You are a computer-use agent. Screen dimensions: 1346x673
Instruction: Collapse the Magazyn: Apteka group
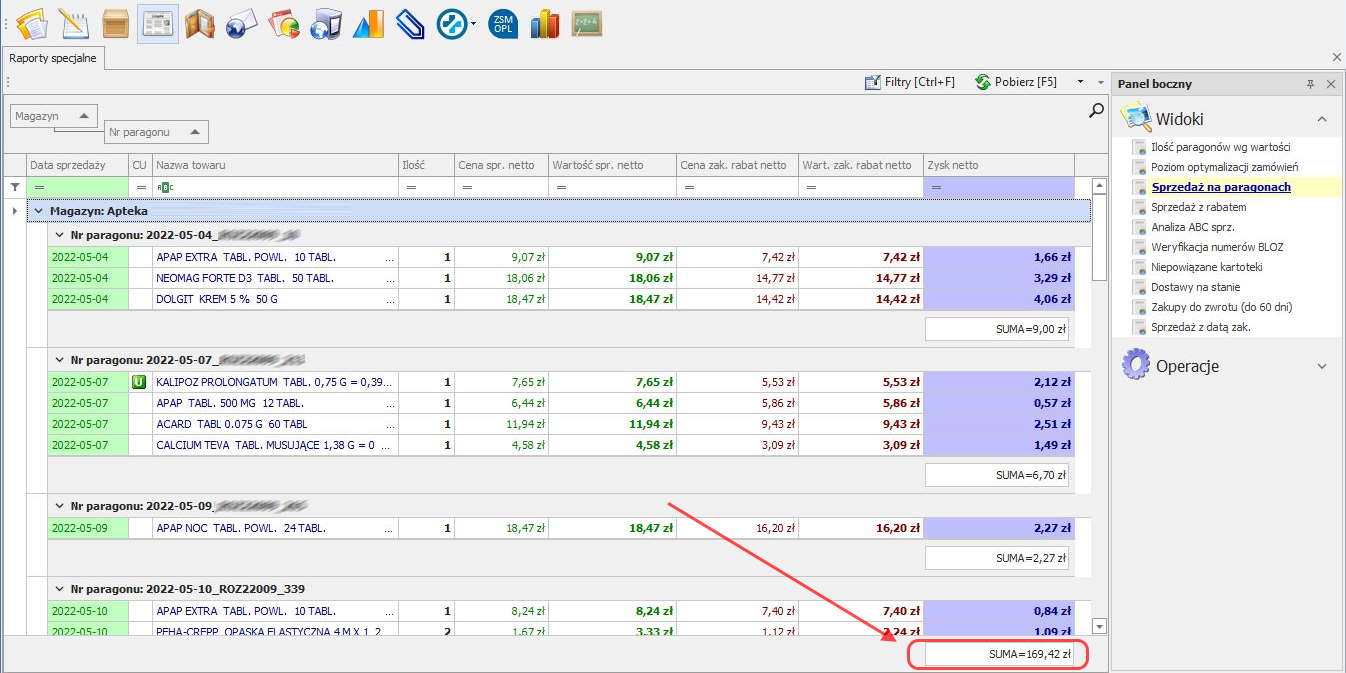point(39,211)
